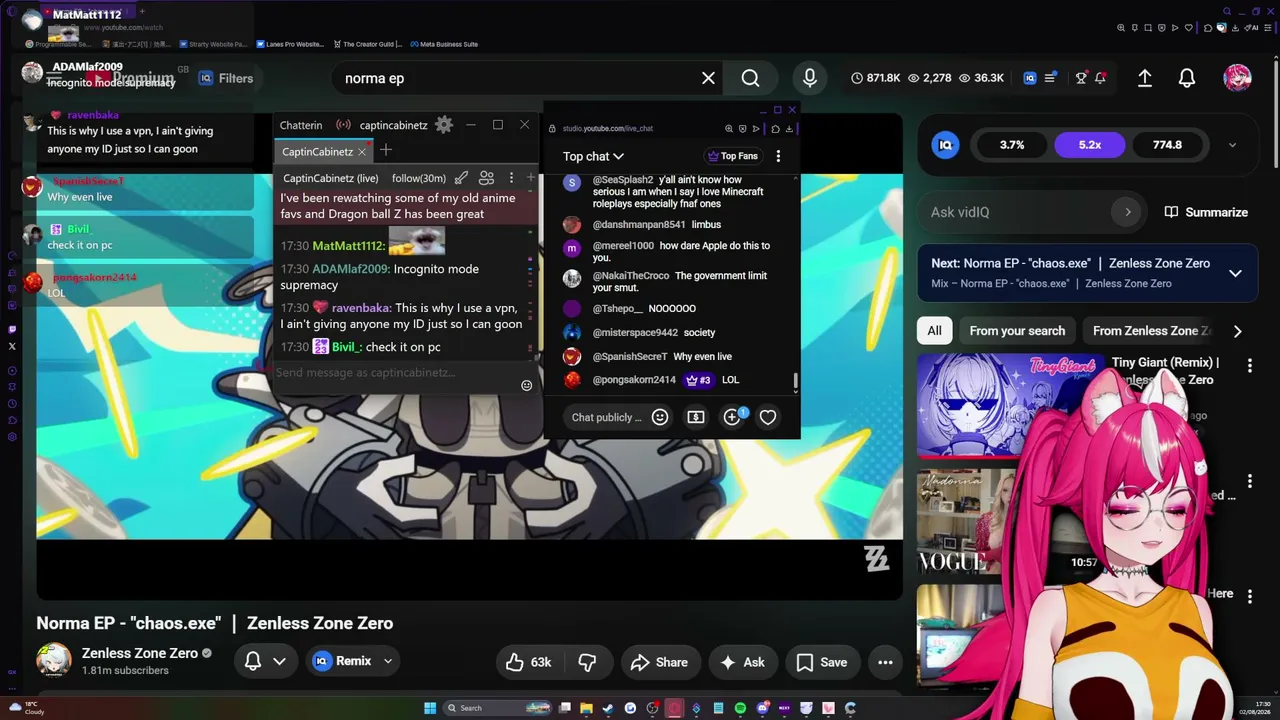Viewport: 1280px width, 720px height.
Task: Toggle the Top Fans chip in live chat
Action: [733, 156]
